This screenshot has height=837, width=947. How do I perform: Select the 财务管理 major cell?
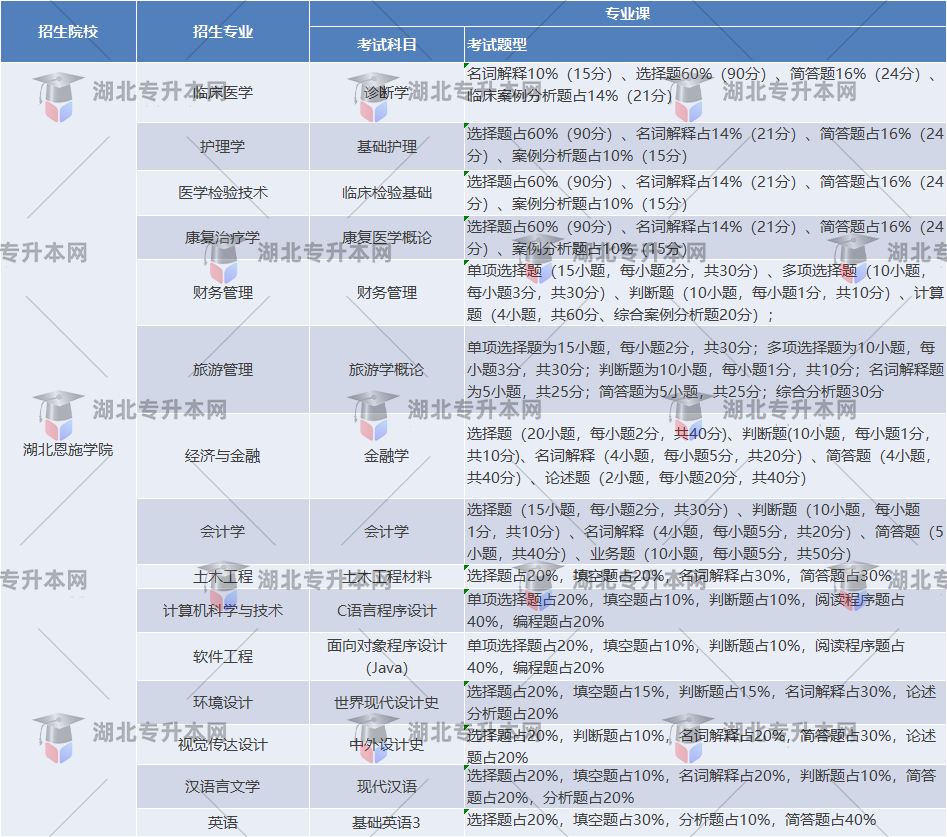click(223, 292)
